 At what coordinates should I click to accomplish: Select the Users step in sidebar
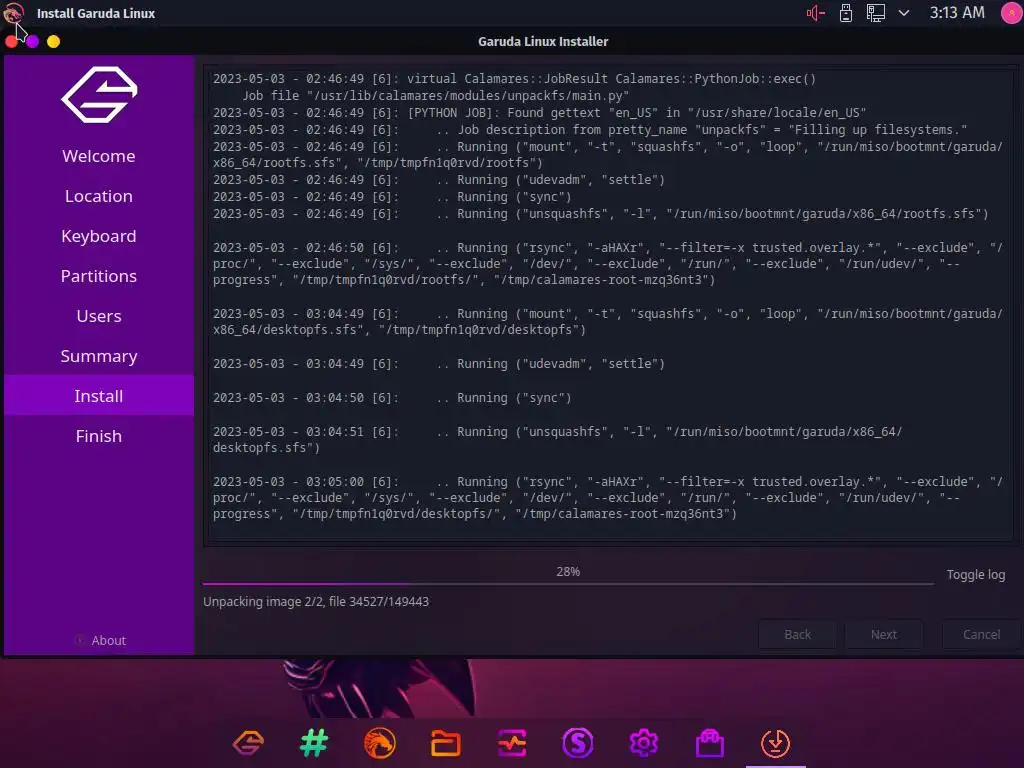(99, 316)
